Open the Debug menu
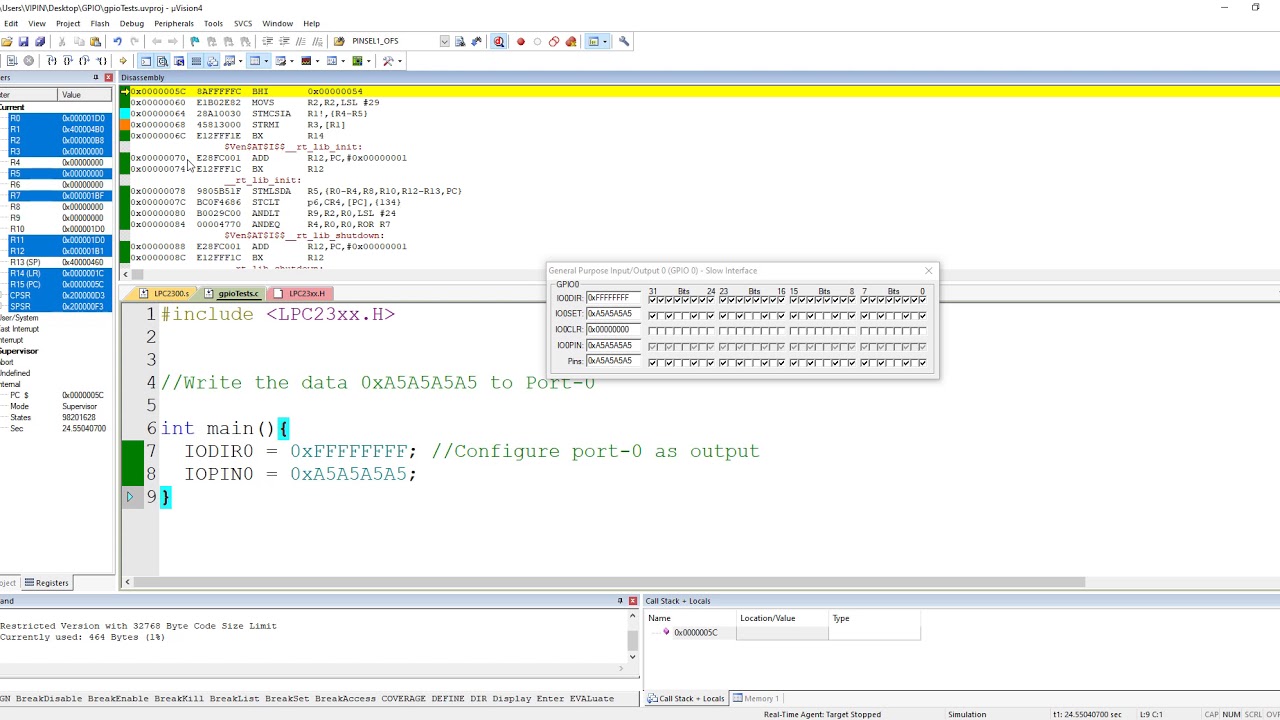The height and width of the screenshot is (720, 1280). 131,23
